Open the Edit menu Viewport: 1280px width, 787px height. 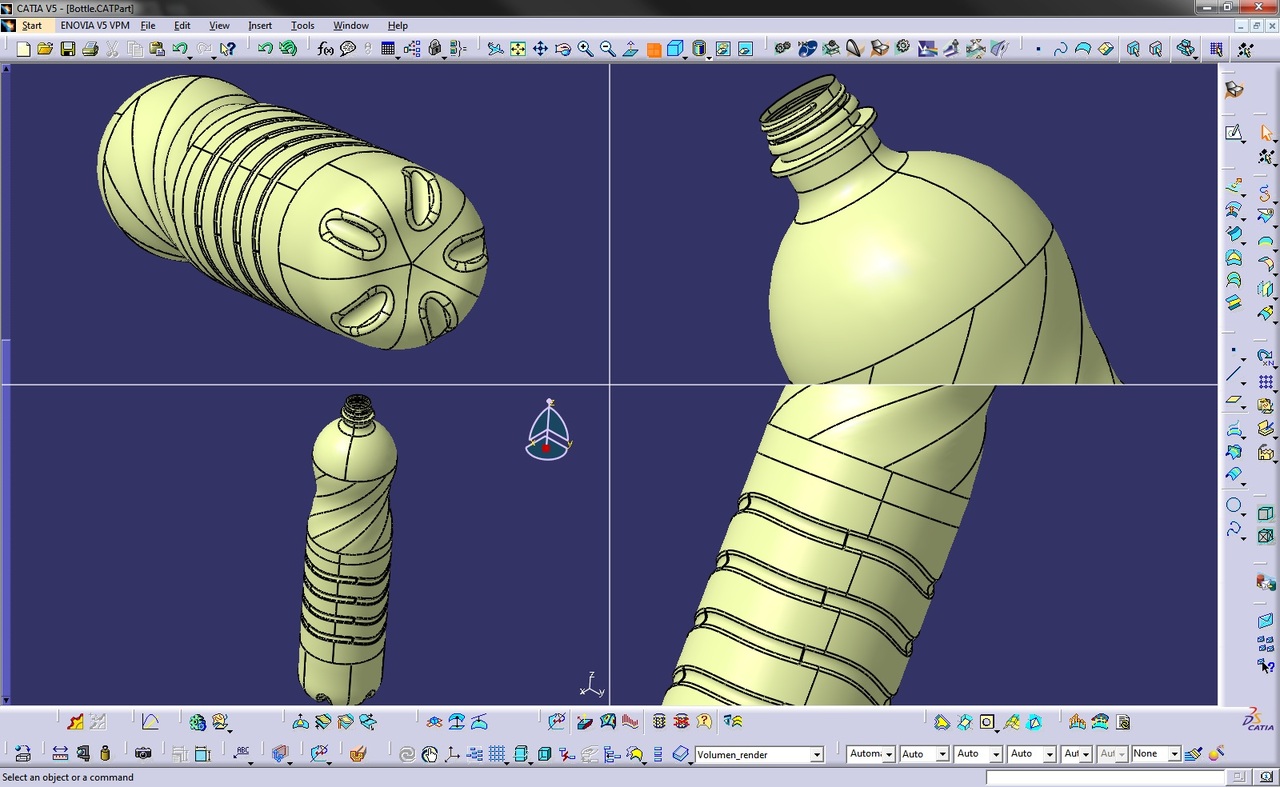[x=182, y=25]
